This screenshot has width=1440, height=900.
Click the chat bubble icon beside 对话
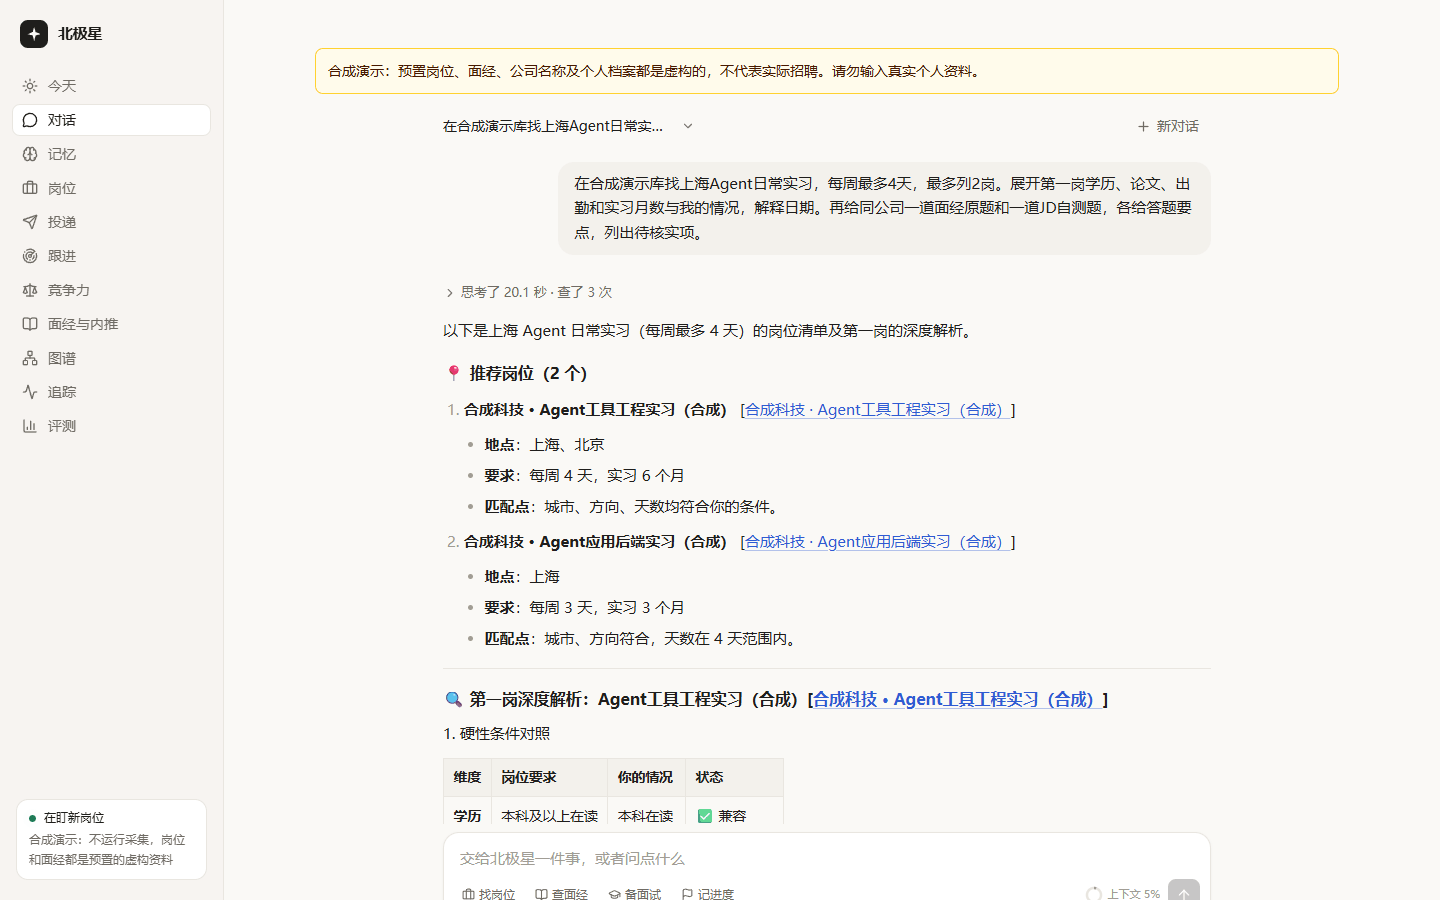click(x=30, y=120)
